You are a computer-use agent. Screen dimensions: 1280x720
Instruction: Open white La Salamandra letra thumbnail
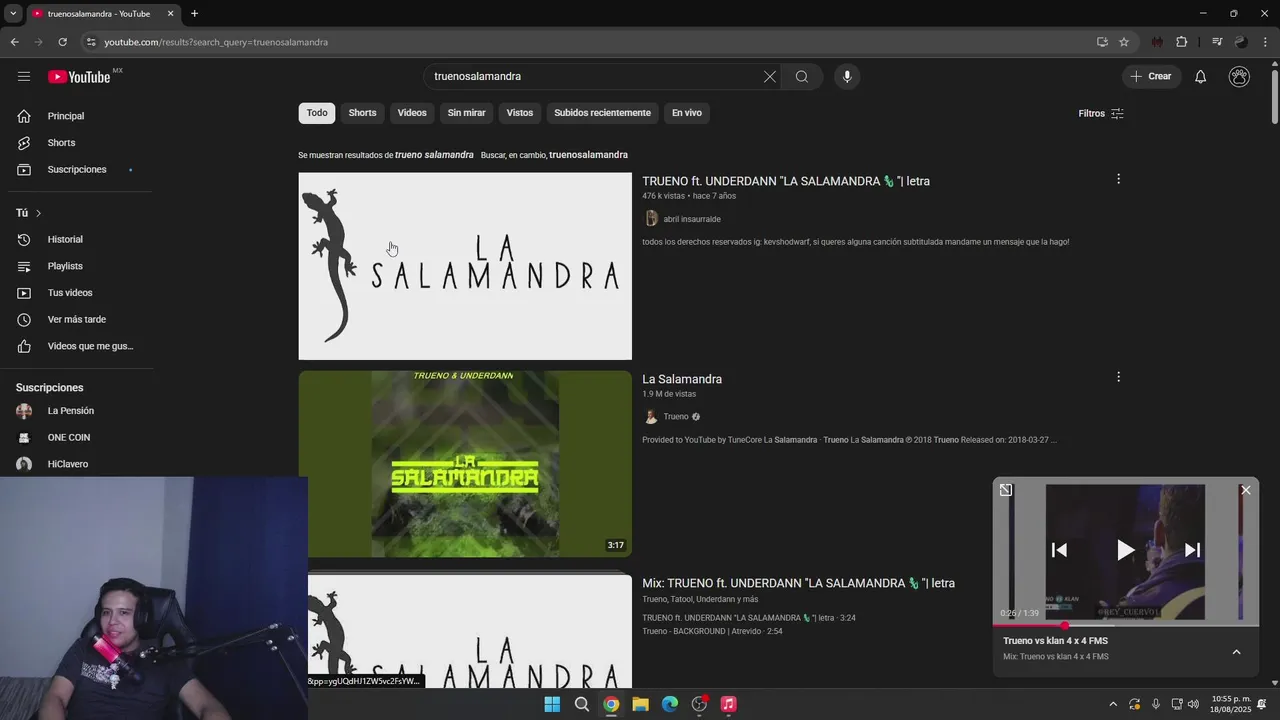point(465,266)
